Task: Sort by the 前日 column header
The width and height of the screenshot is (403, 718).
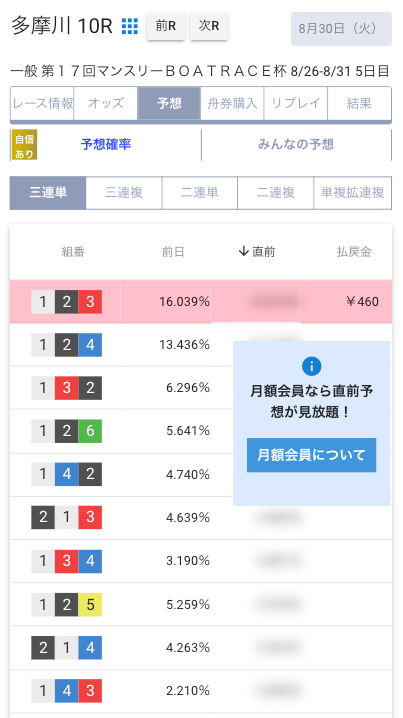Action: coord(173,251)
